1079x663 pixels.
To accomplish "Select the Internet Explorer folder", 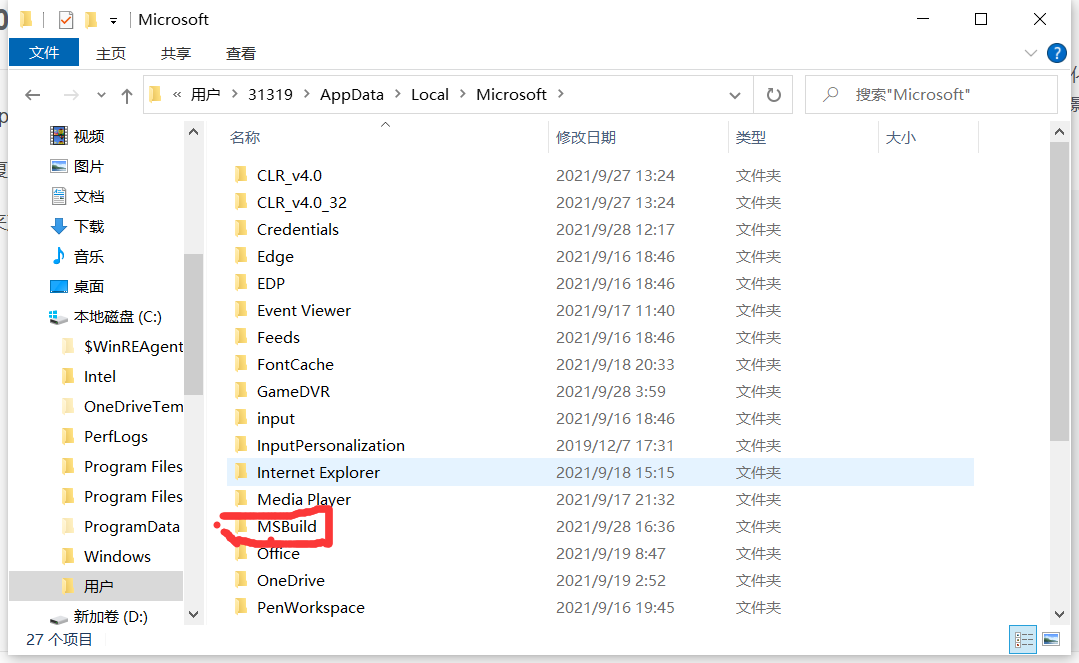I will [x=319, y=472].
